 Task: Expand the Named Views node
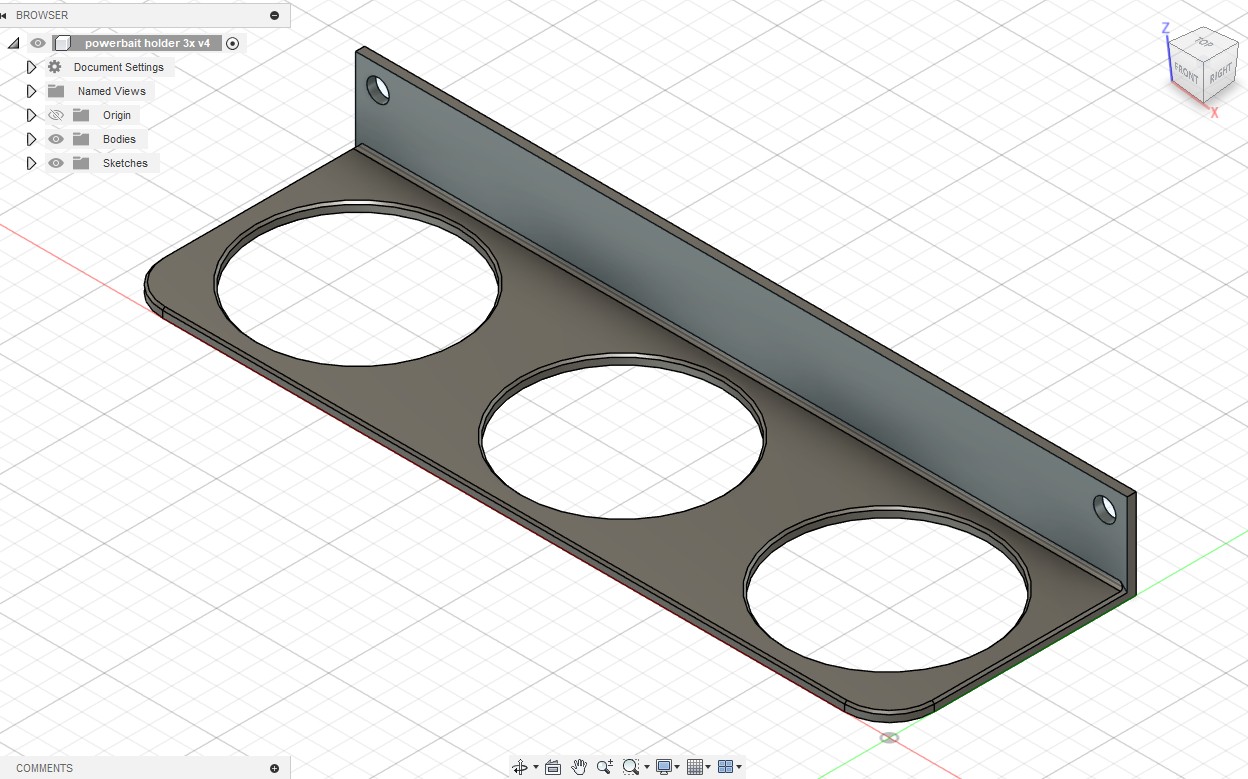31,91
